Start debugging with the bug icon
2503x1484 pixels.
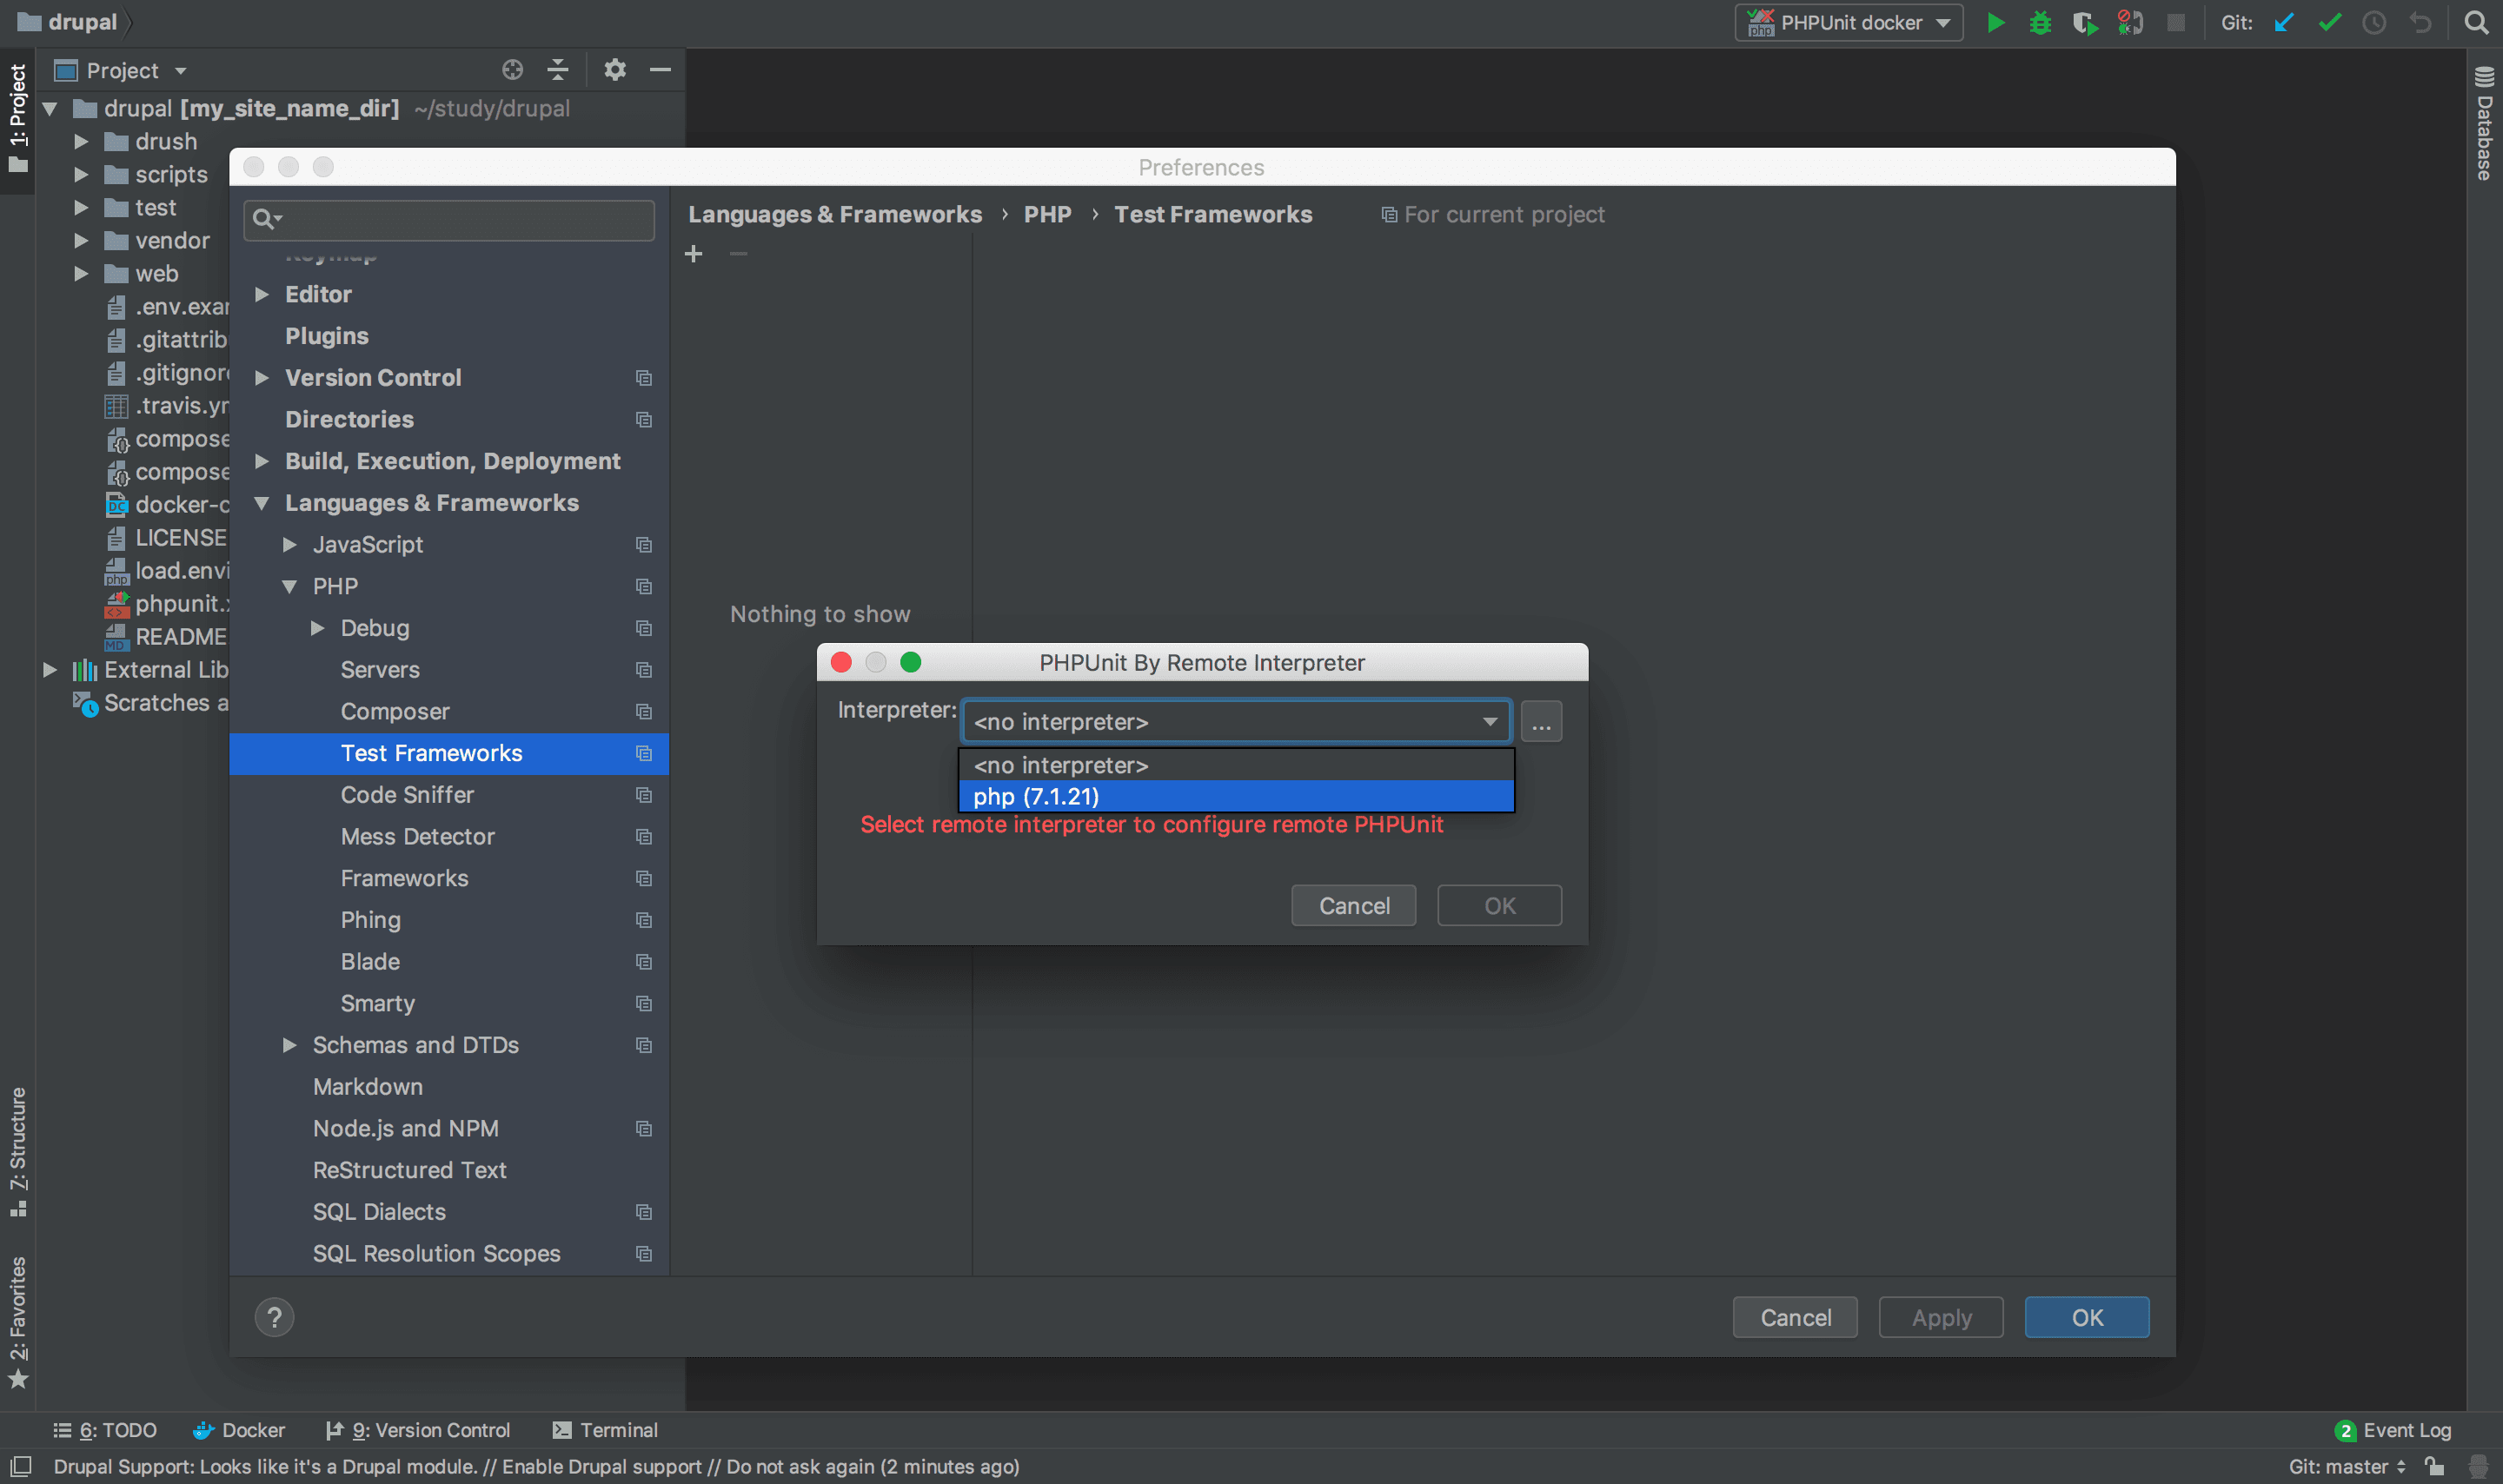point(2040,22)
